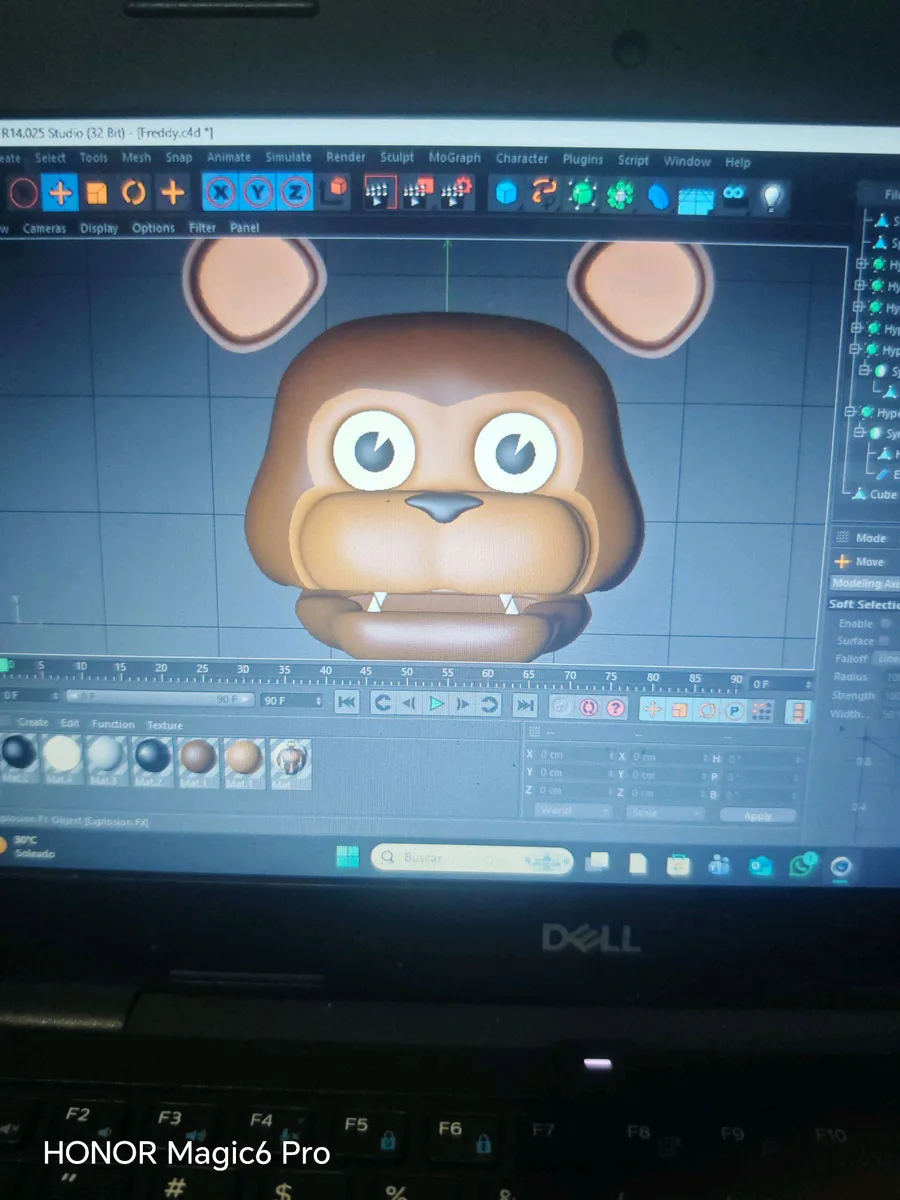The height and width of the screenshot is (1200, 900).
Task: Open the Falloff dropdown
Action: 885,659
